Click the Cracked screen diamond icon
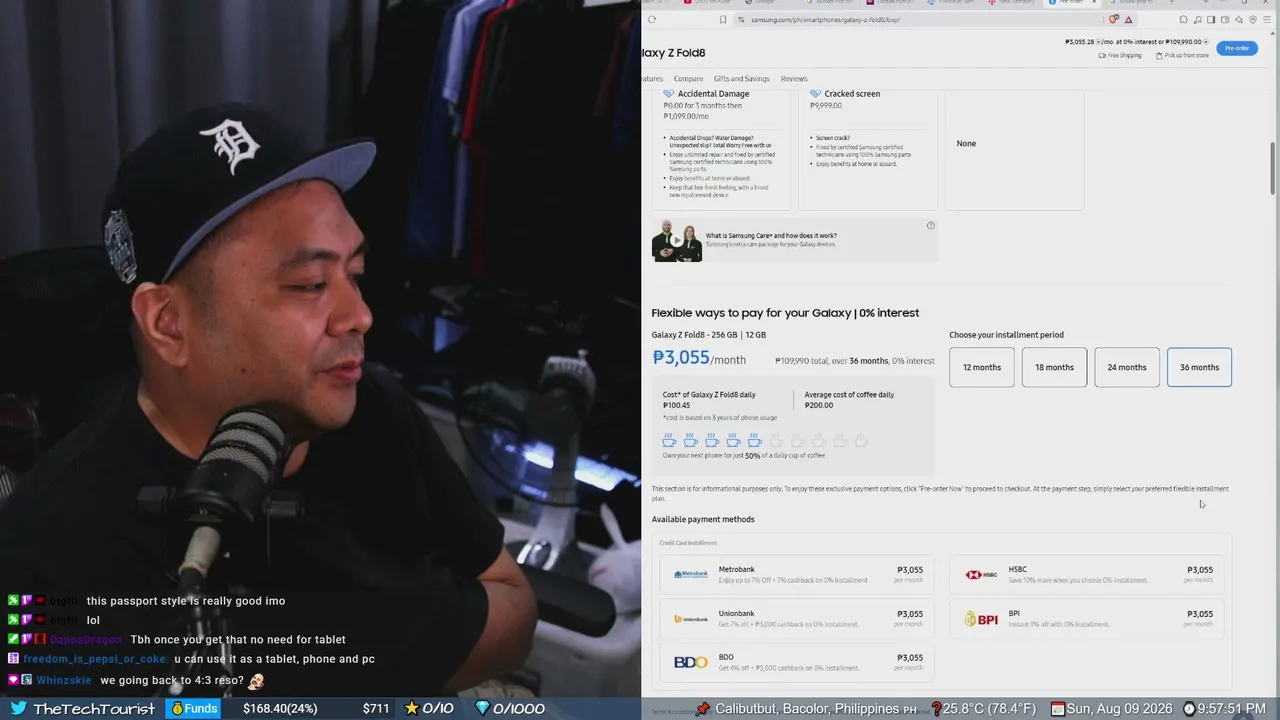The width and height of the screenshot is (1280, 720). click(816, 94)
